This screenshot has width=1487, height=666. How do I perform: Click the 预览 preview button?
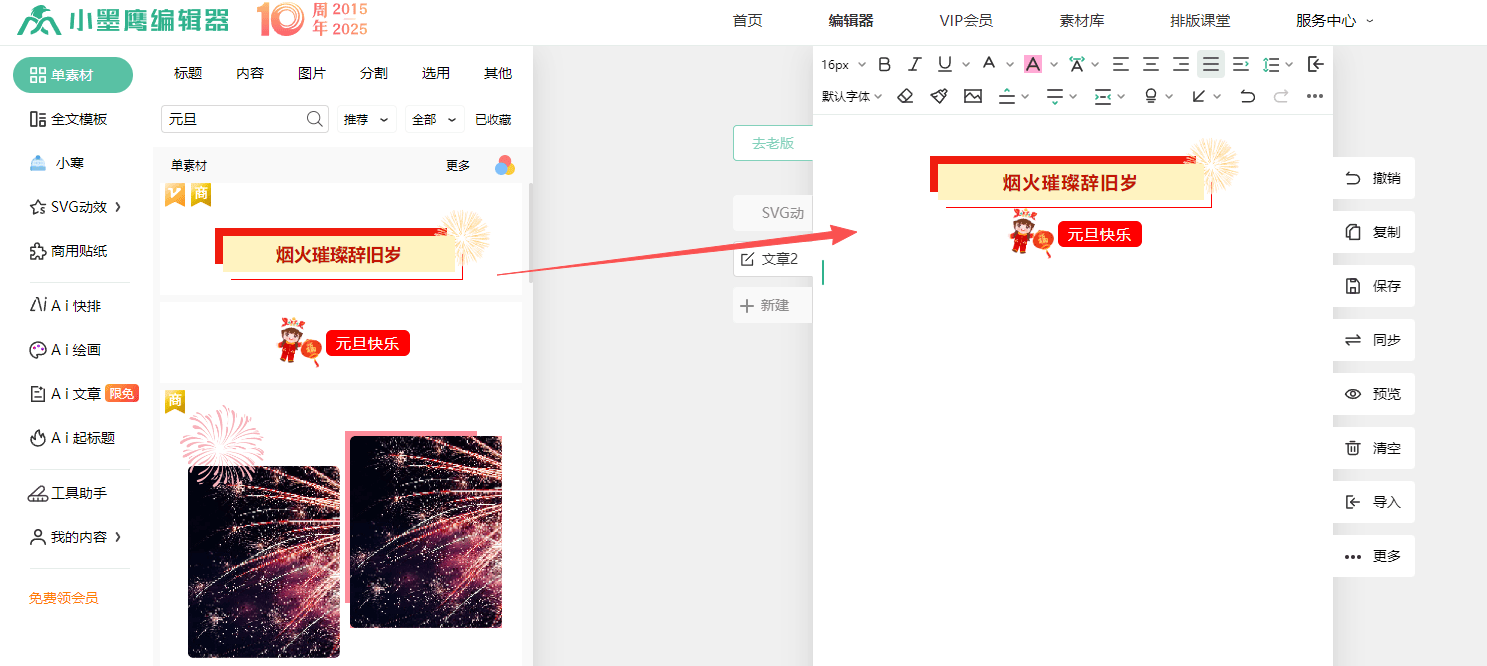(1374, 394)
